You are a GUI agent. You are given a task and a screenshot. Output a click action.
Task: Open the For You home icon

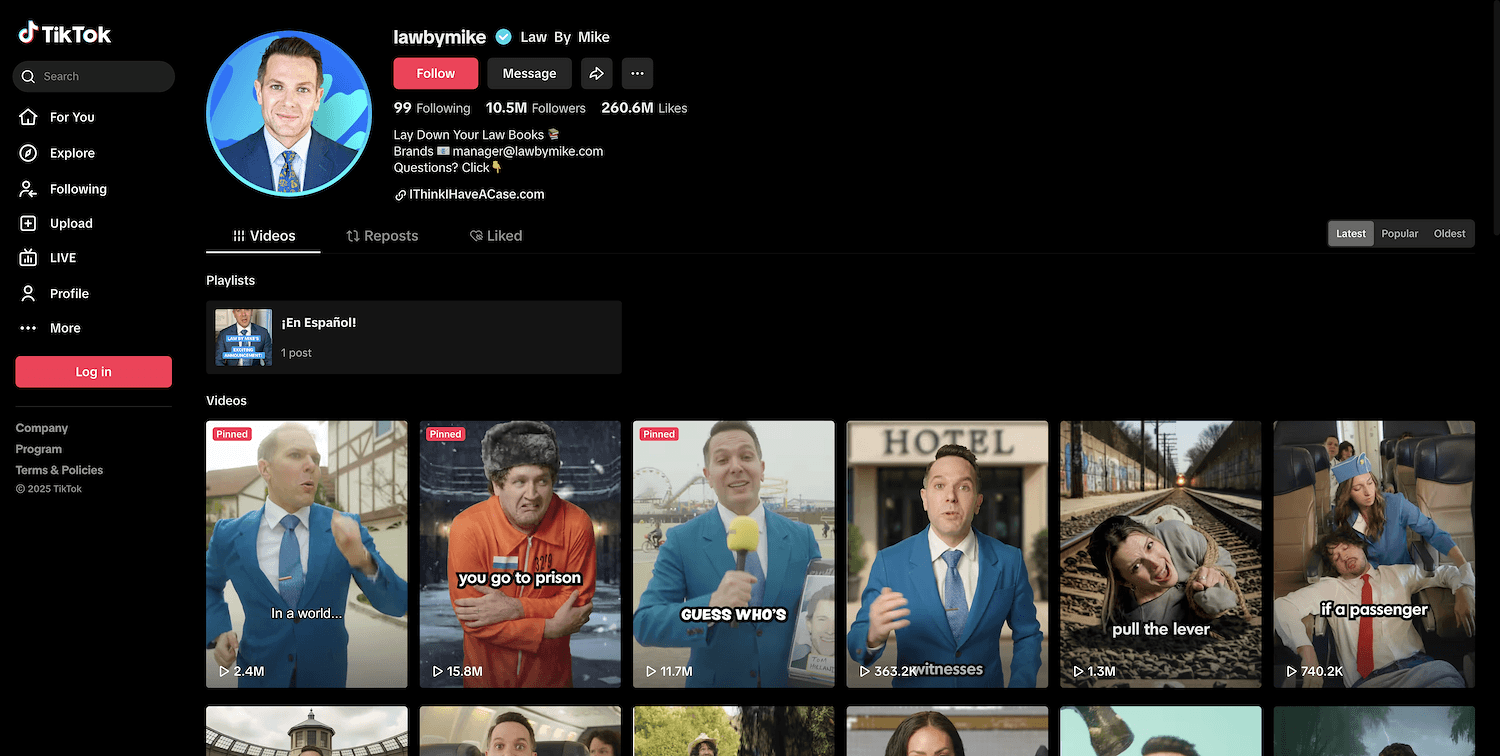pyautogui.click(x=29, y=117)
